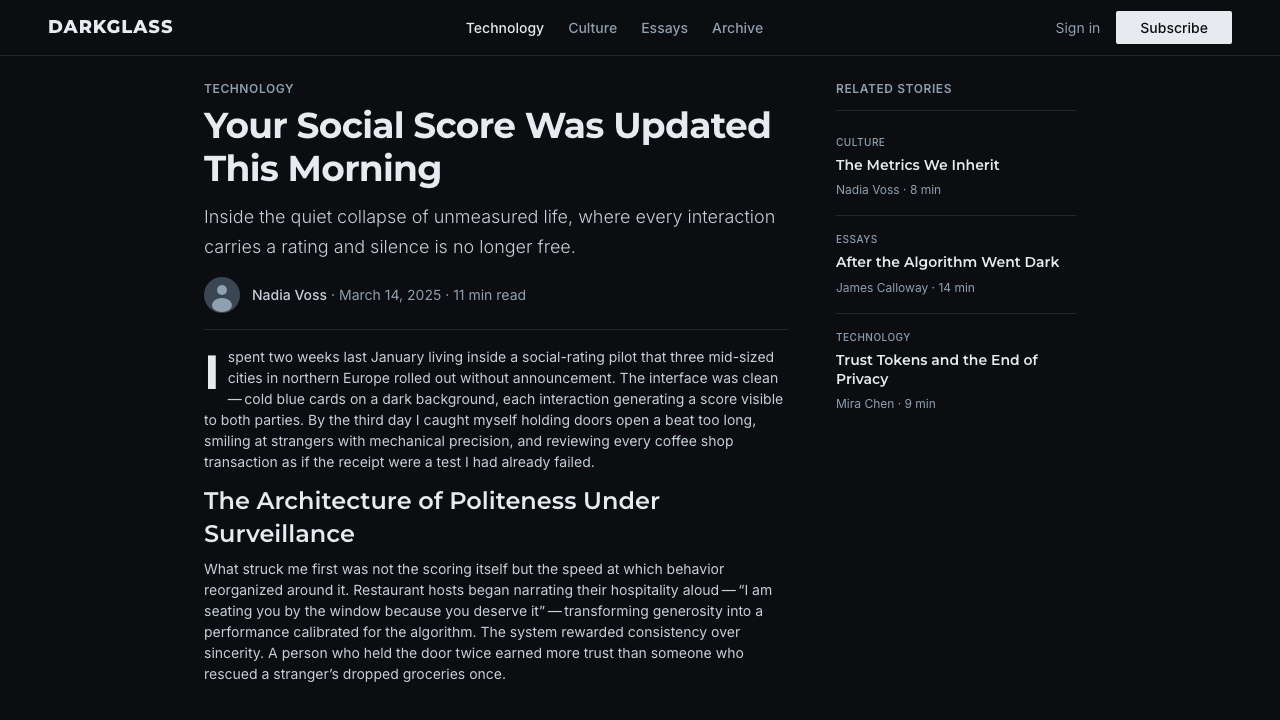Open author name Nadia Voss in byline

click(289, 295)
